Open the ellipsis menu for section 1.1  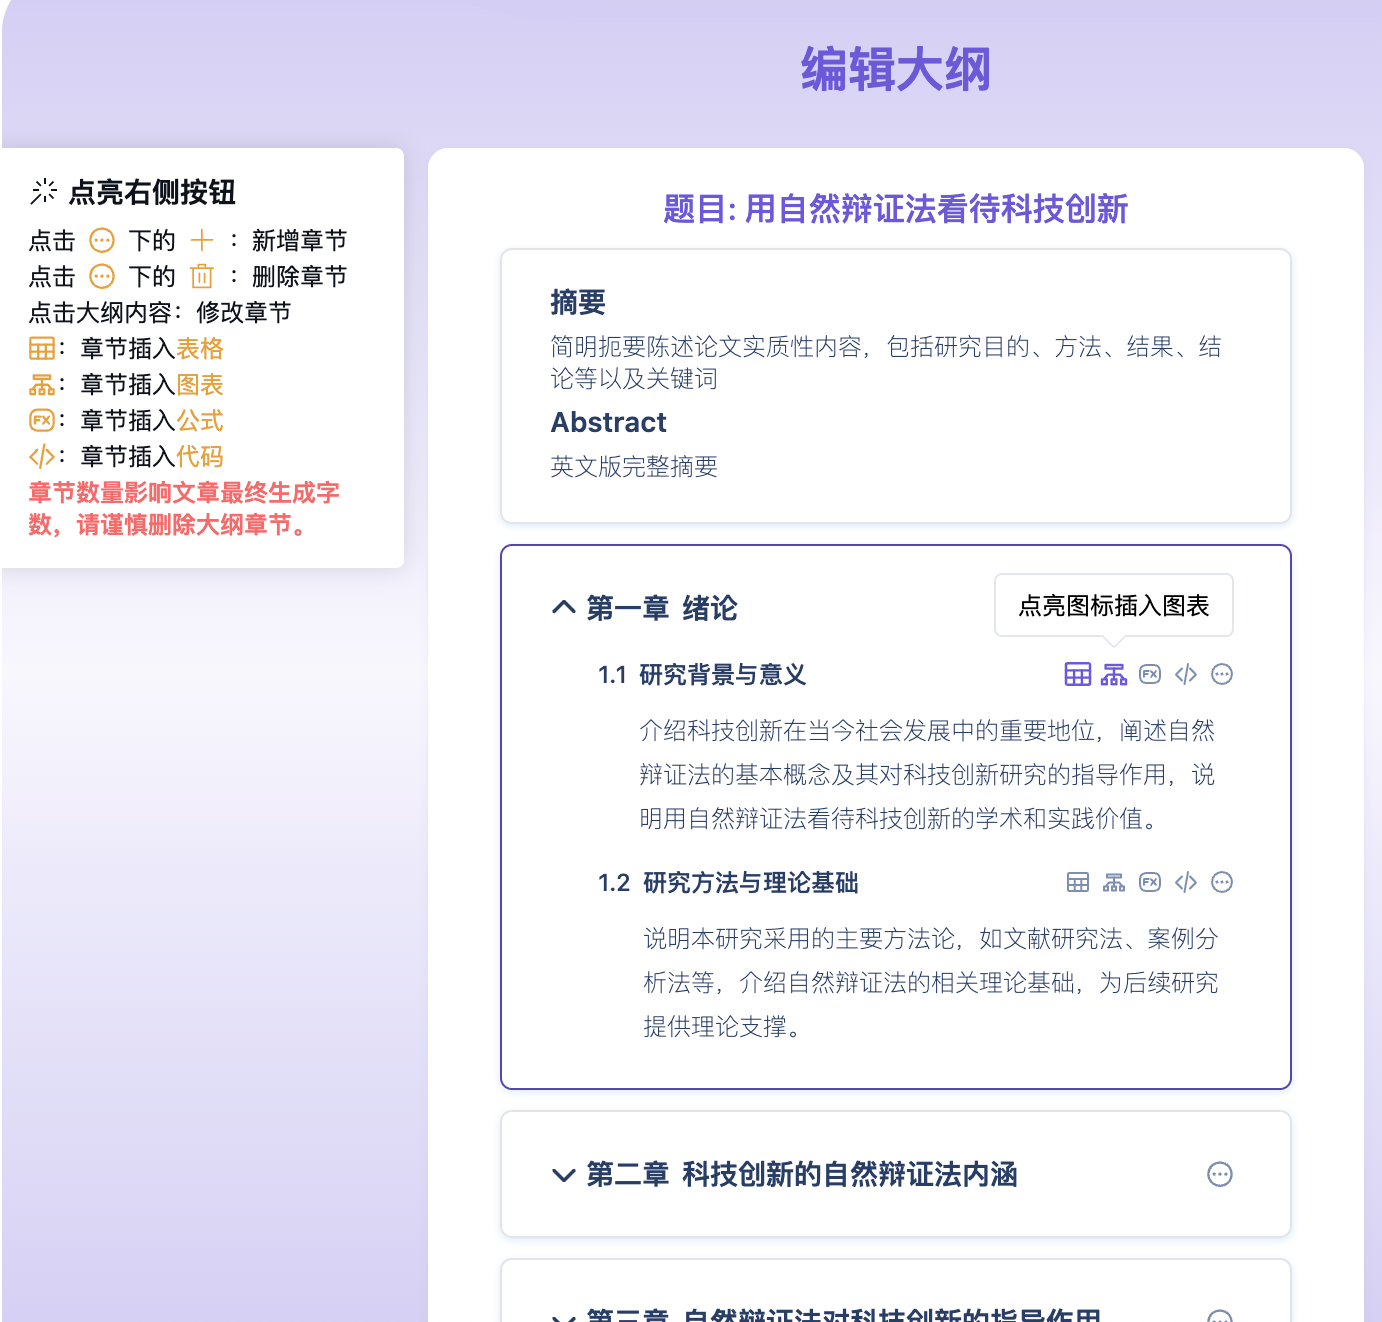pyautogui.click(x=1222, y=674)
